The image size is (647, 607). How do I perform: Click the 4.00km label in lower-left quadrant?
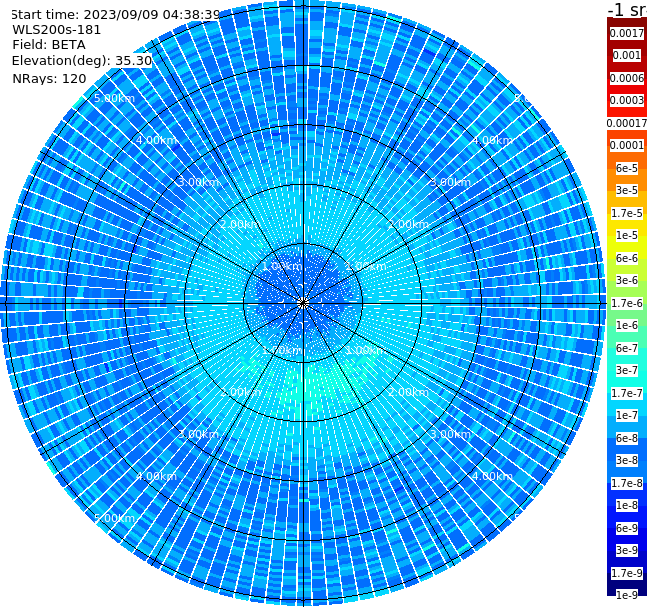(156, 476)
